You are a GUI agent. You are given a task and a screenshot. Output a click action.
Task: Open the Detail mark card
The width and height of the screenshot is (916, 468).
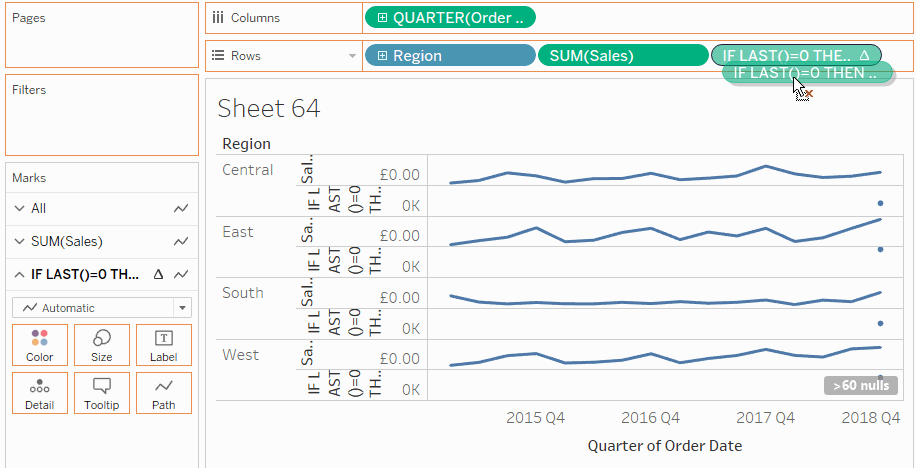pos(40,393)
